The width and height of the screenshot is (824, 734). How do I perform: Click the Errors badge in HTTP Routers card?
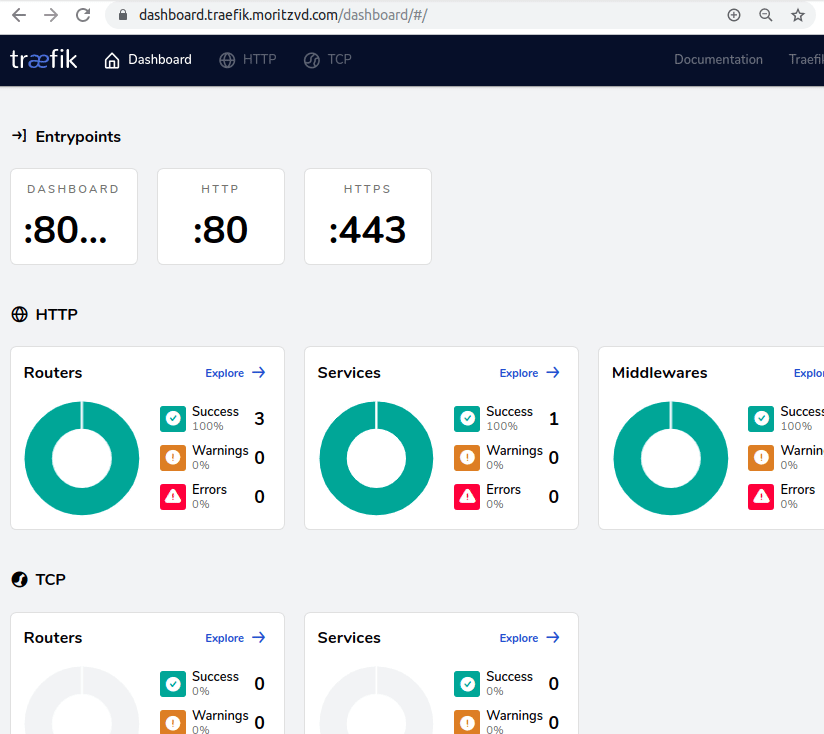[x=173, y=496]
